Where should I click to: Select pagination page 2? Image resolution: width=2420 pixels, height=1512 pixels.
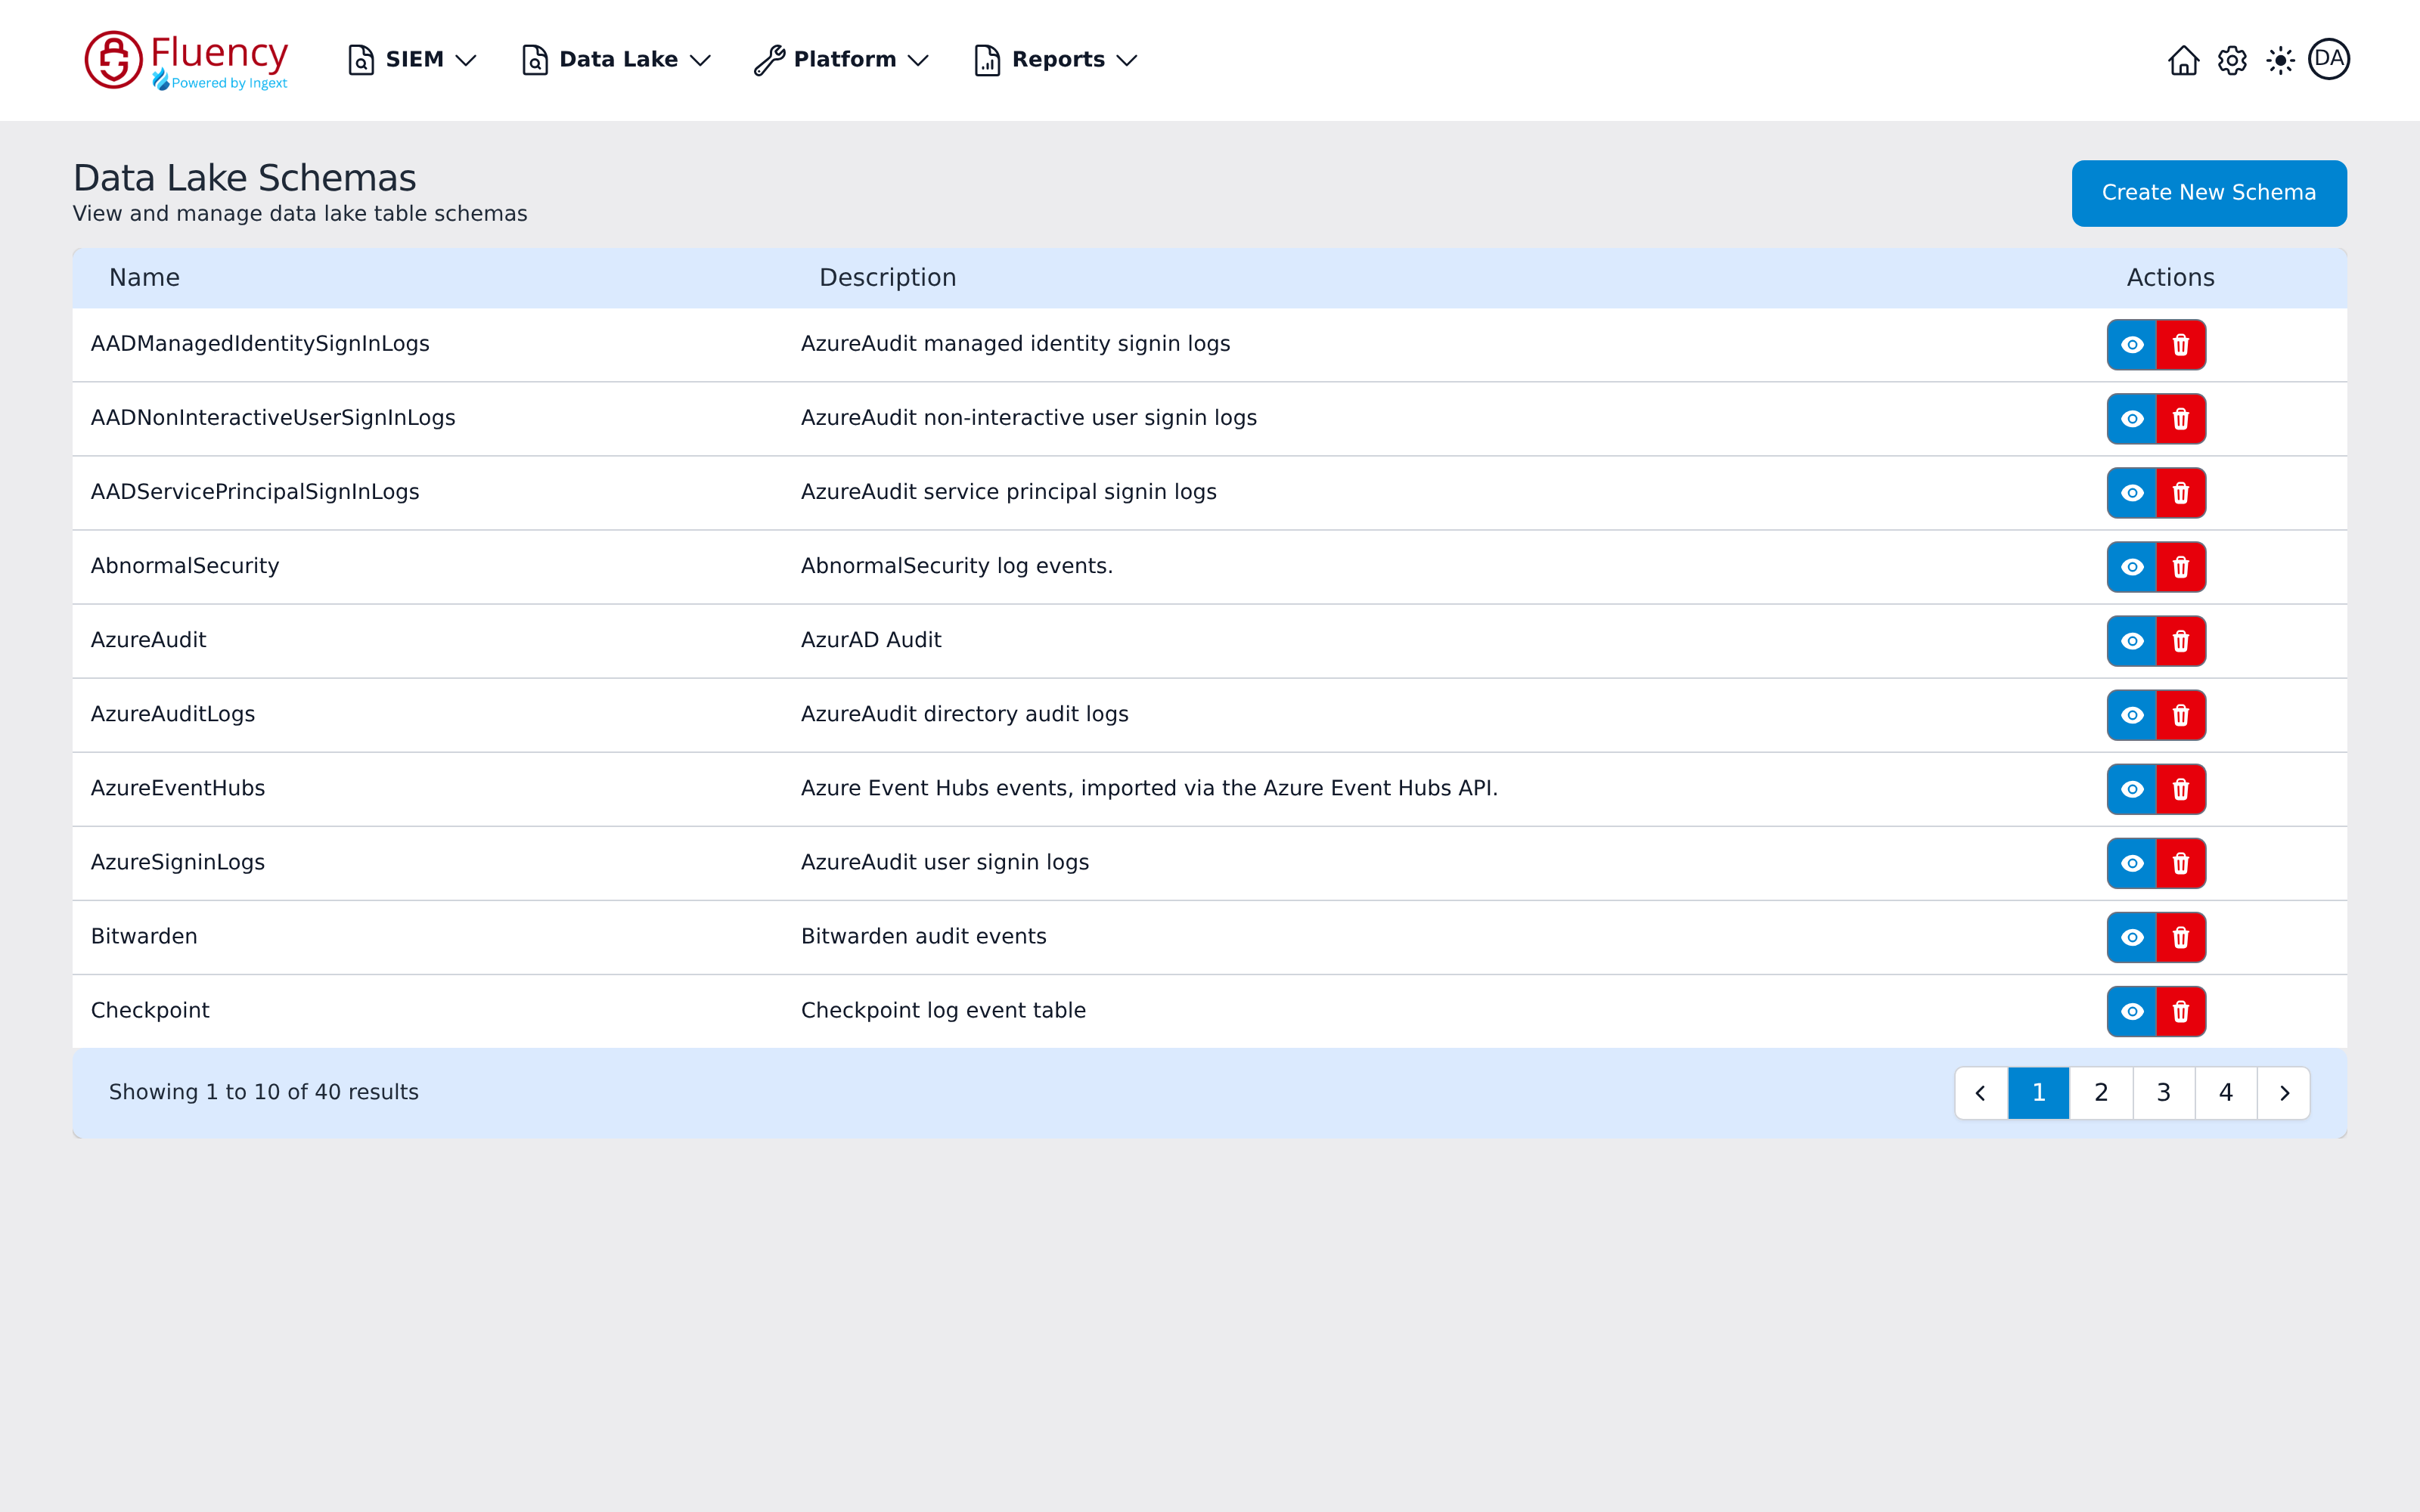[2101, 1093]
